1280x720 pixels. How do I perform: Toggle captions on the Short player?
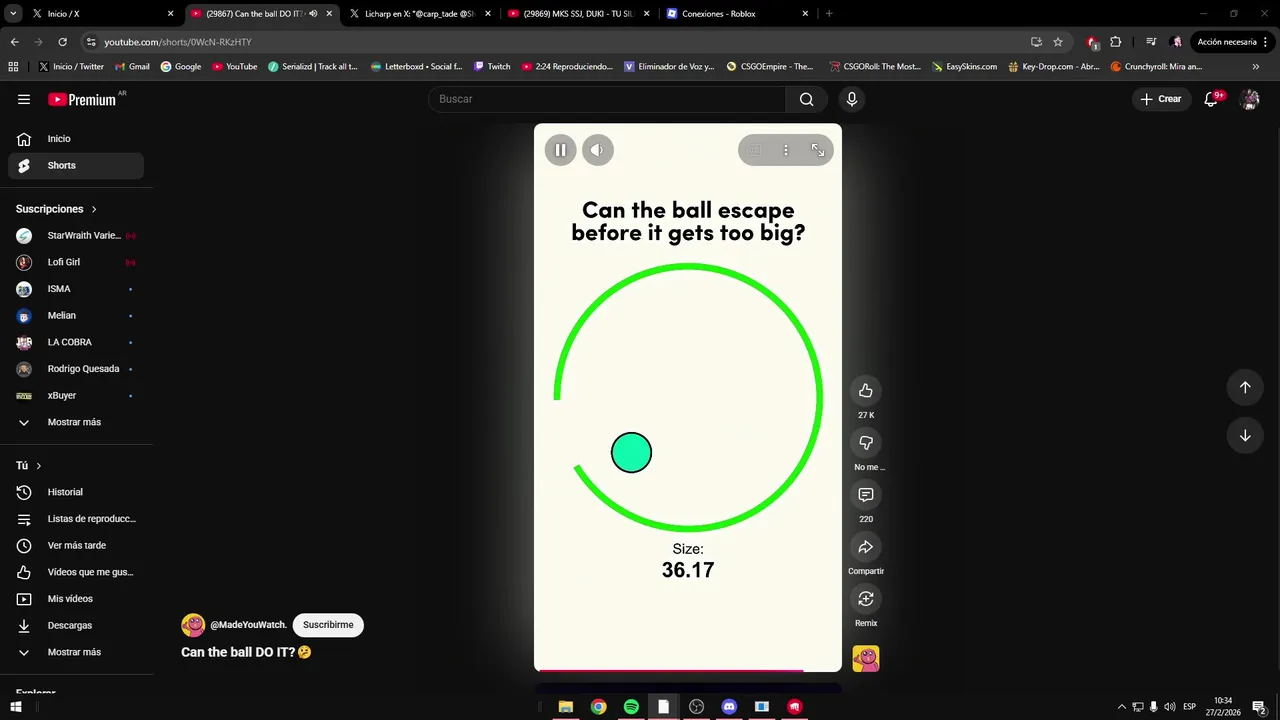[754, 150]
